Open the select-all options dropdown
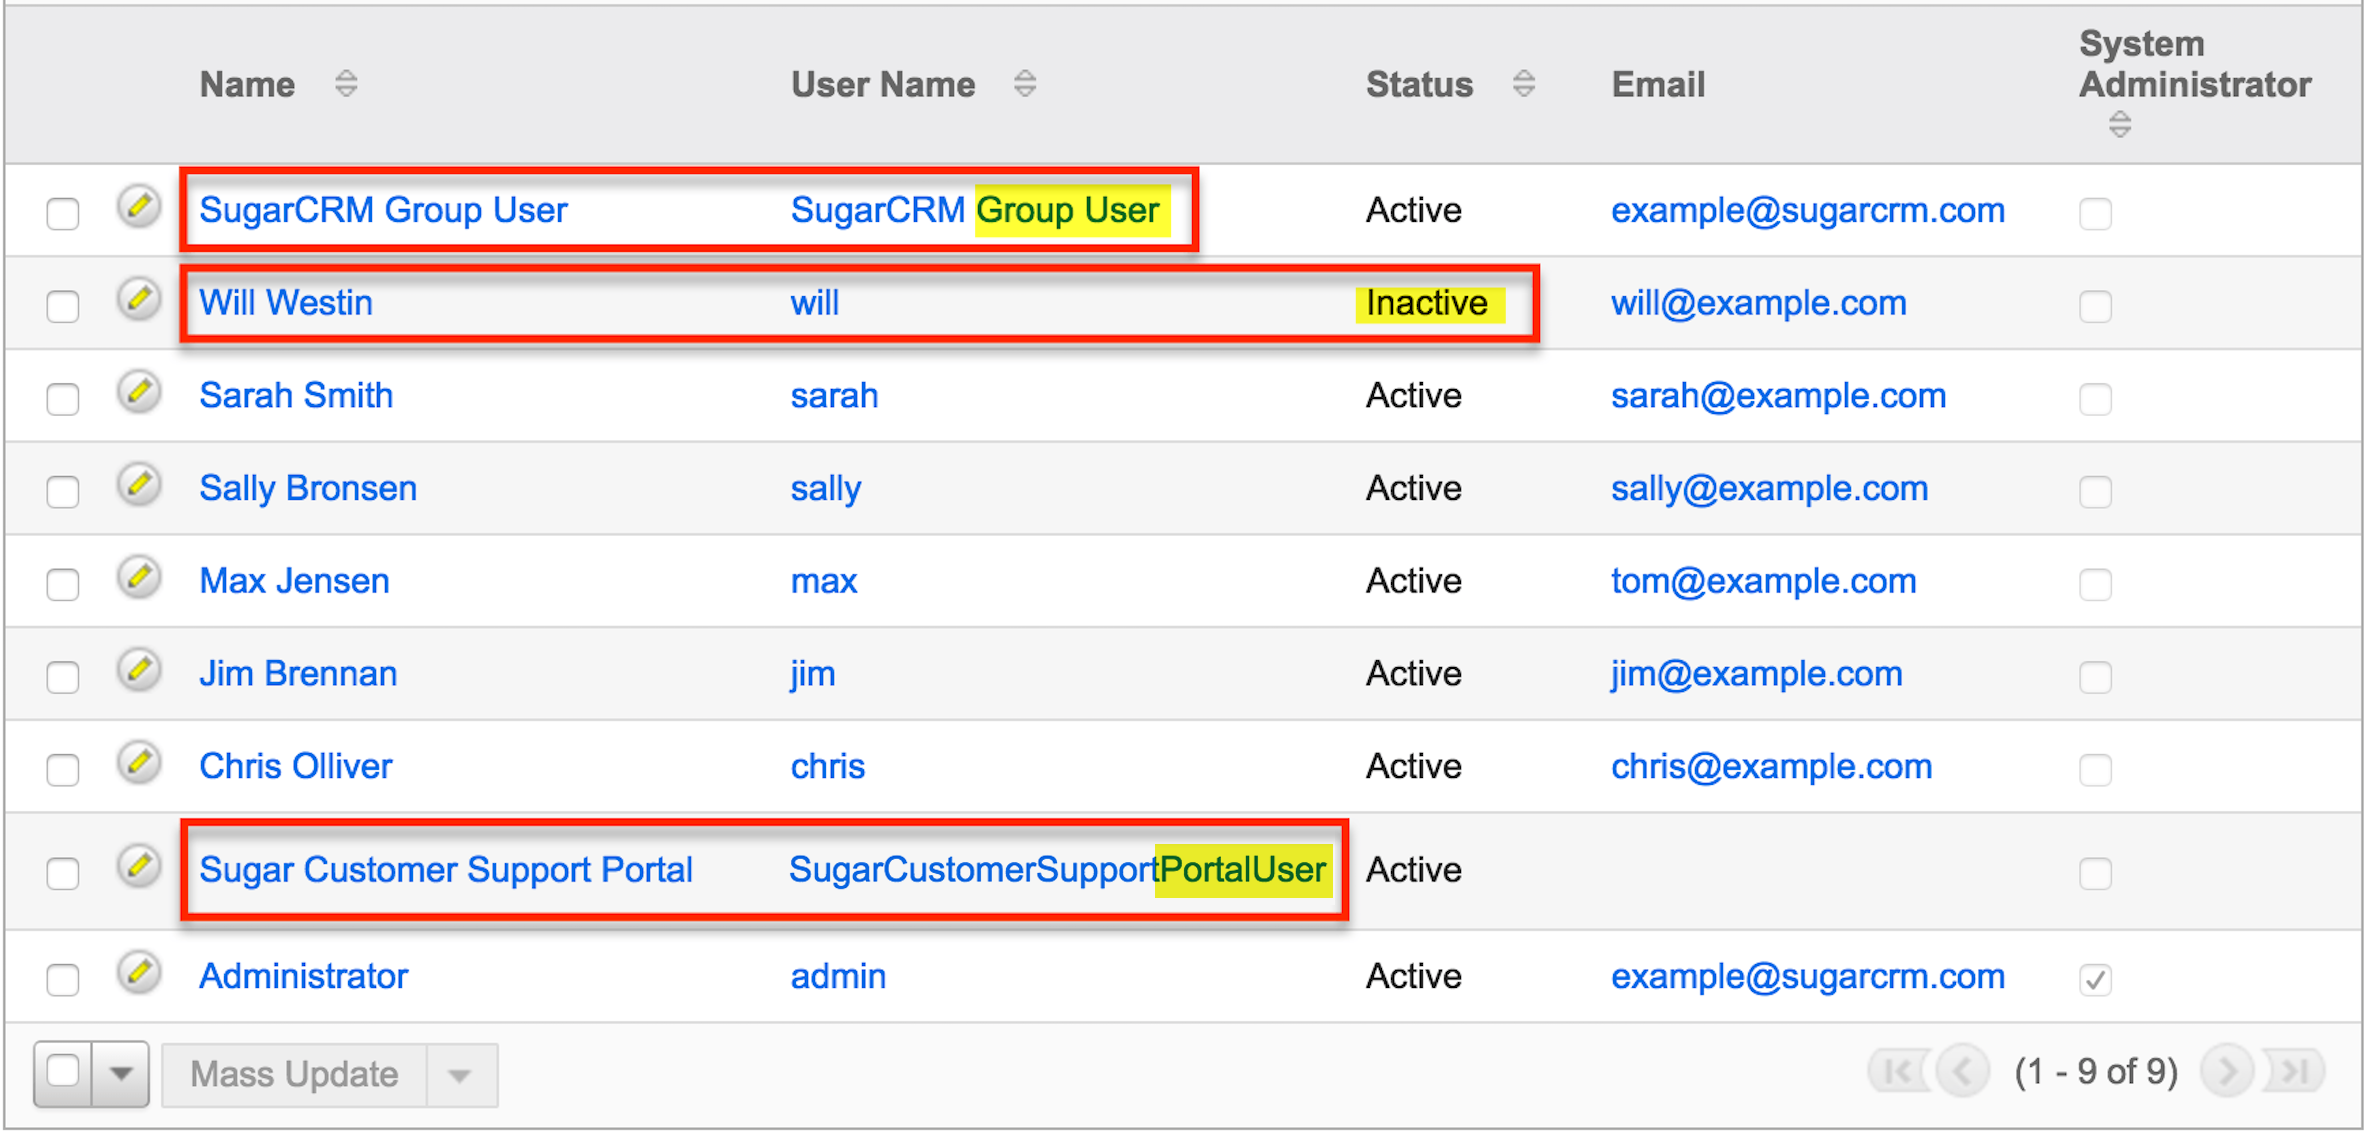The image size is (2368, 1136). (x=120, y=1074)
